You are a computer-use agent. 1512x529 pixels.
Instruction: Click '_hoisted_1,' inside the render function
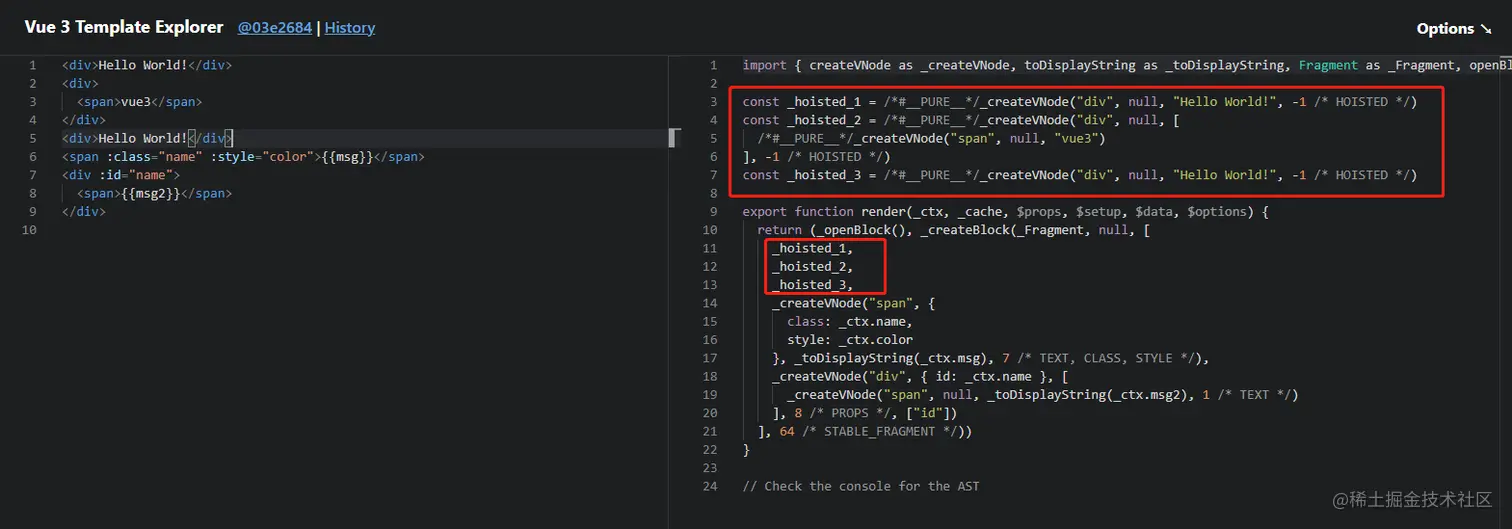tap(813, 248)
